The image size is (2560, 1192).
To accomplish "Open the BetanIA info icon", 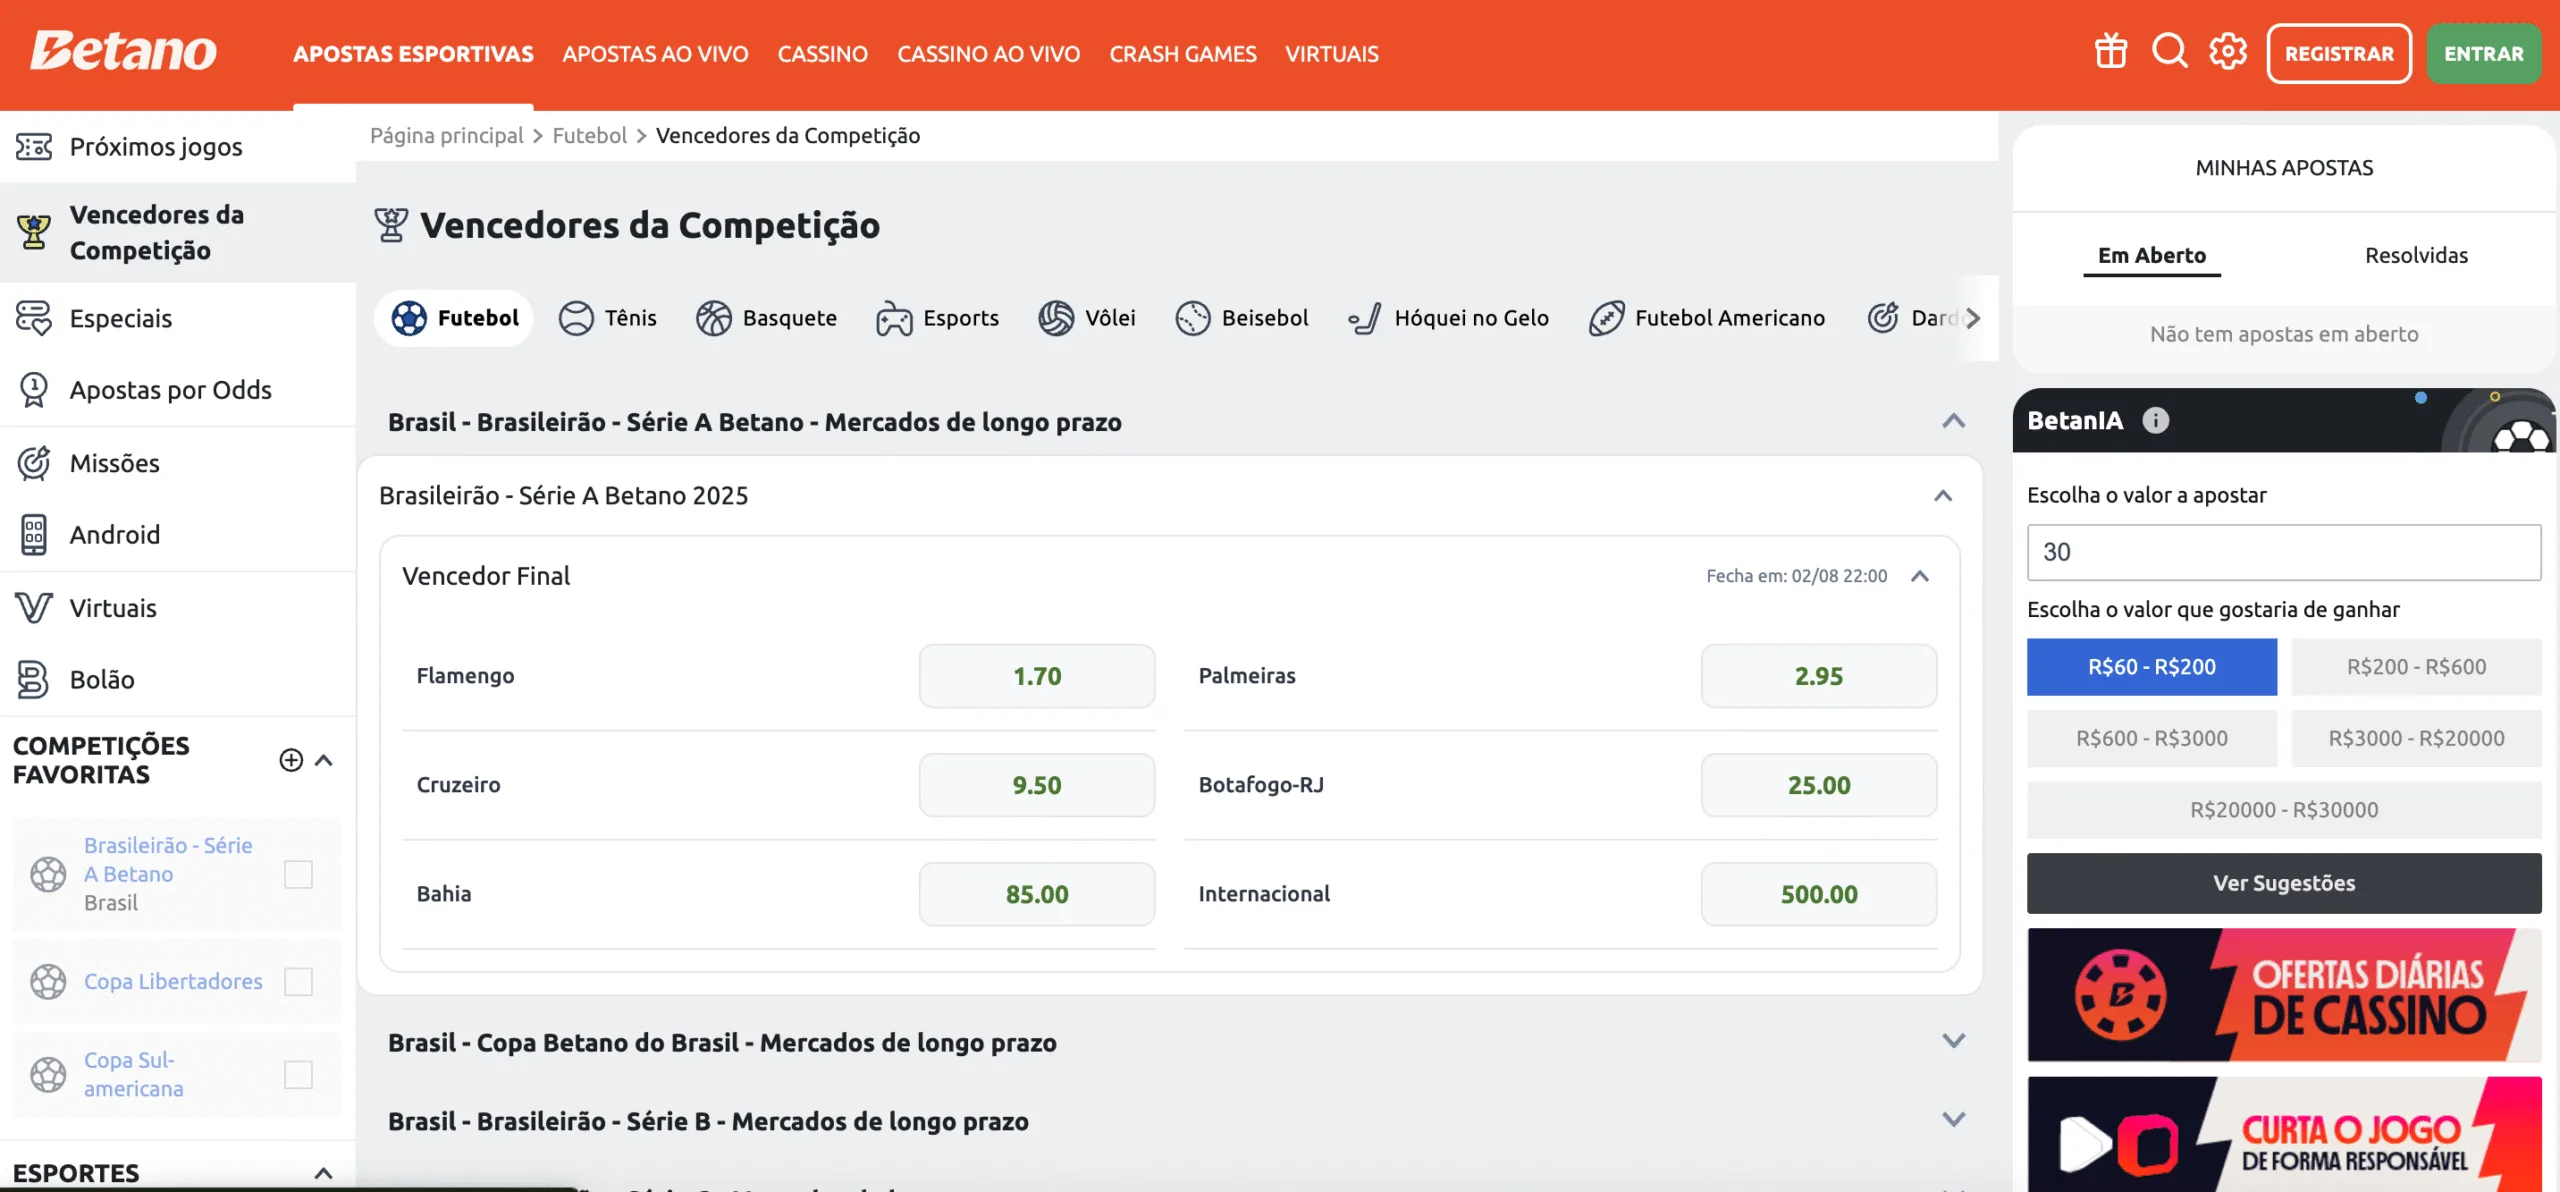I will (x=2156, y=421).
